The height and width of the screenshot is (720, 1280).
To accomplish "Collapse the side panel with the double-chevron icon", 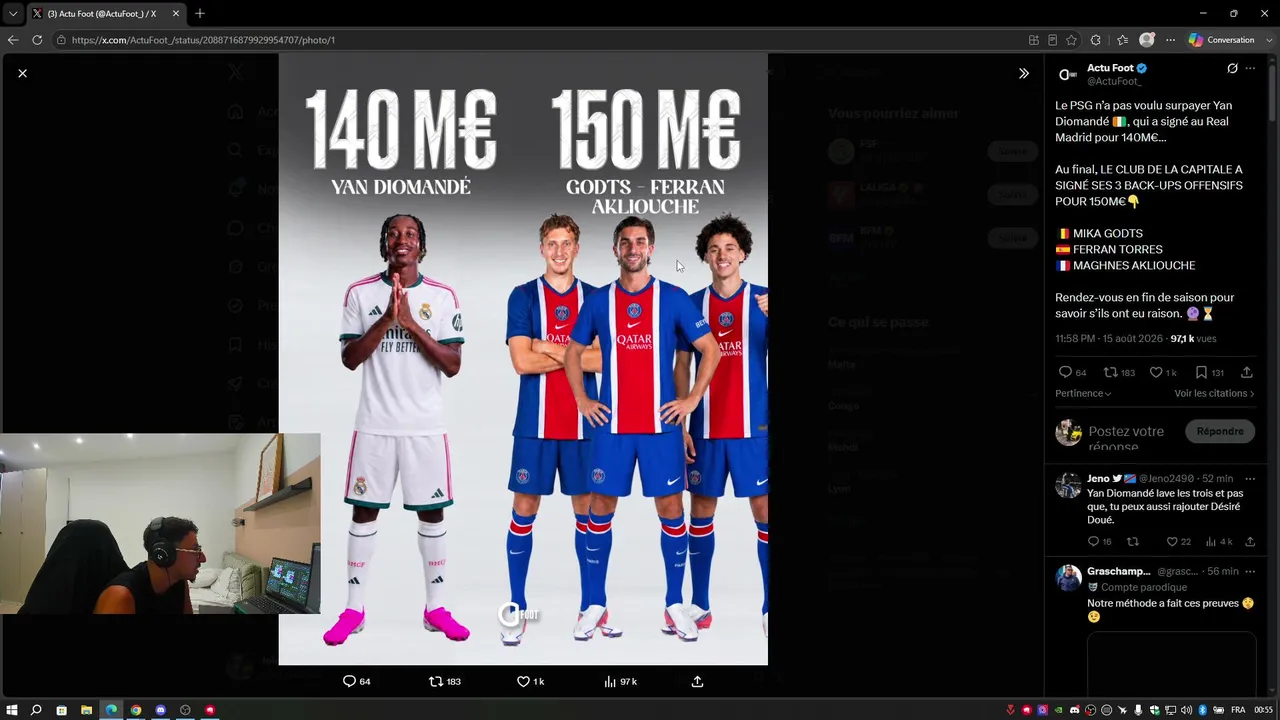I will (1024, 73).
